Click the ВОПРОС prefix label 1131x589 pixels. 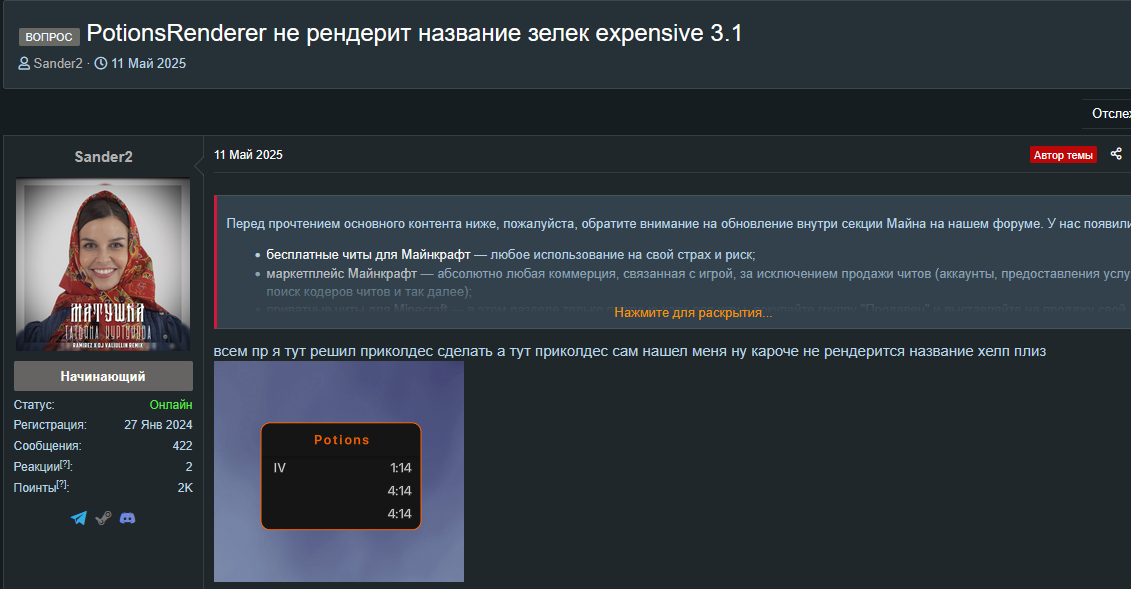click(x=49, y=36)
